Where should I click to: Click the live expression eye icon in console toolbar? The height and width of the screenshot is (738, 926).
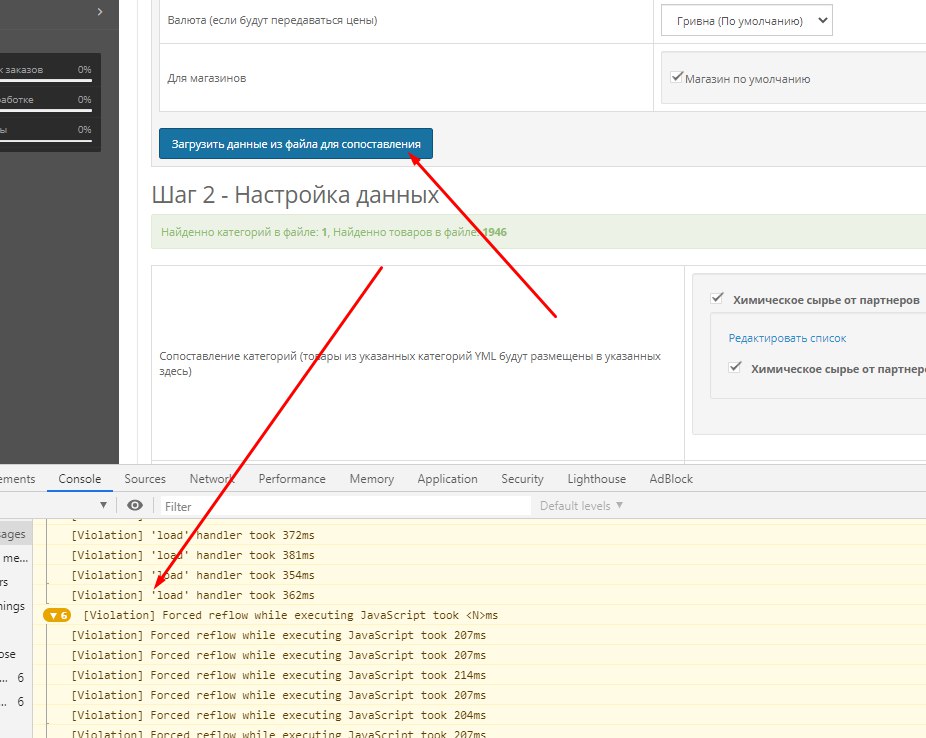click(x=135, y=505)
